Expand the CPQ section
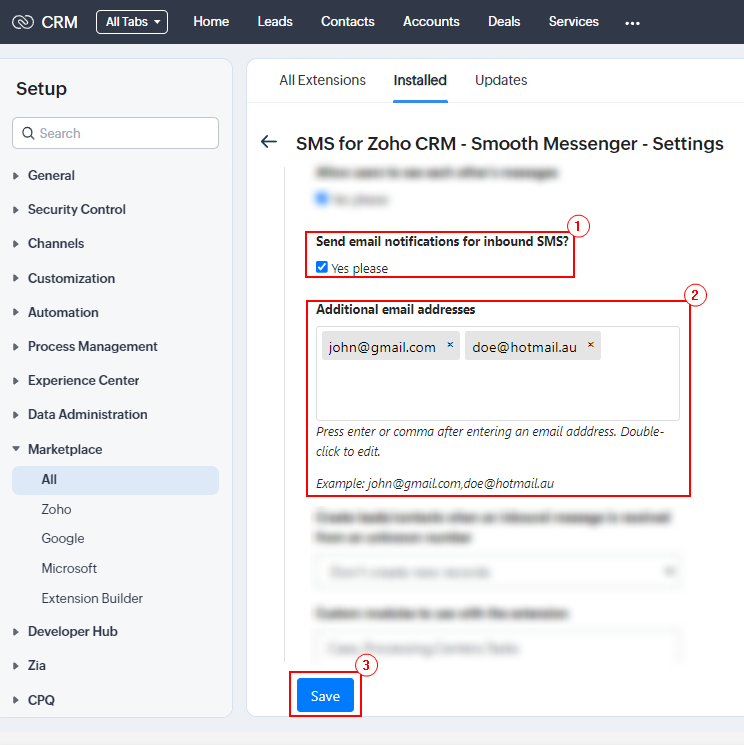This screenshot has width=744, height=745. click(x=41, y=700)
